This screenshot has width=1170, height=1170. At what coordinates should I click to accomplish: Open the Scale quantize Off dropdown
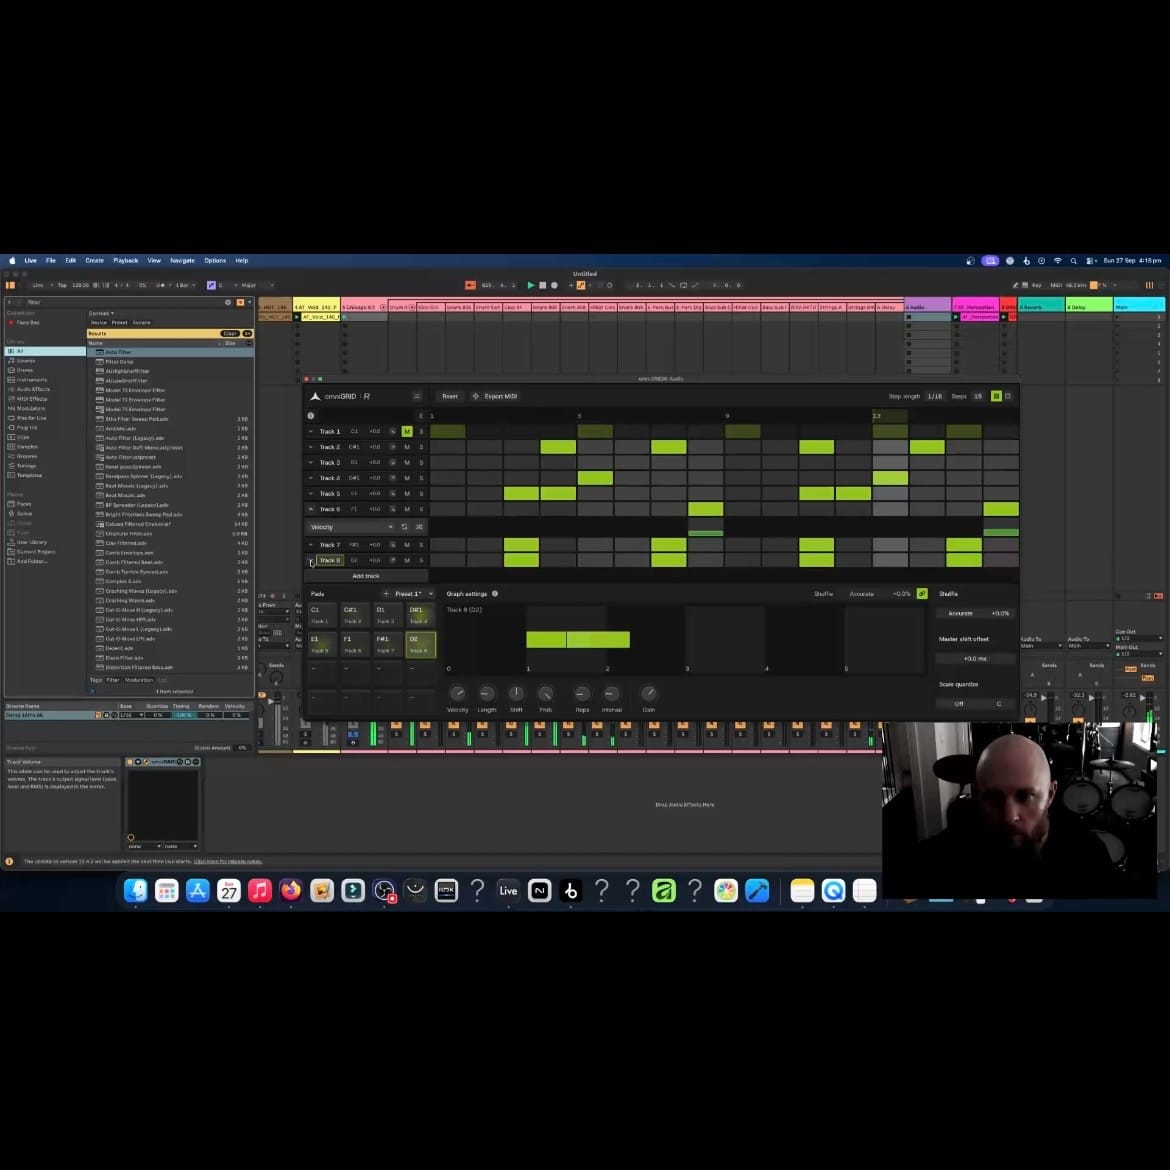pyautogui.click(x=959, y=704)
